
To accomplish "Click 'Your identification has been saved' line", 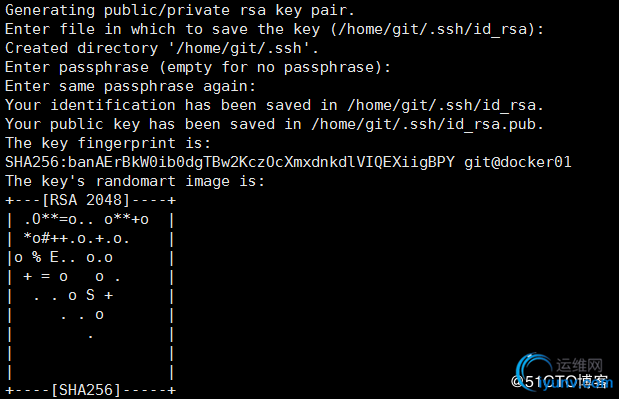I will point(274,105).
